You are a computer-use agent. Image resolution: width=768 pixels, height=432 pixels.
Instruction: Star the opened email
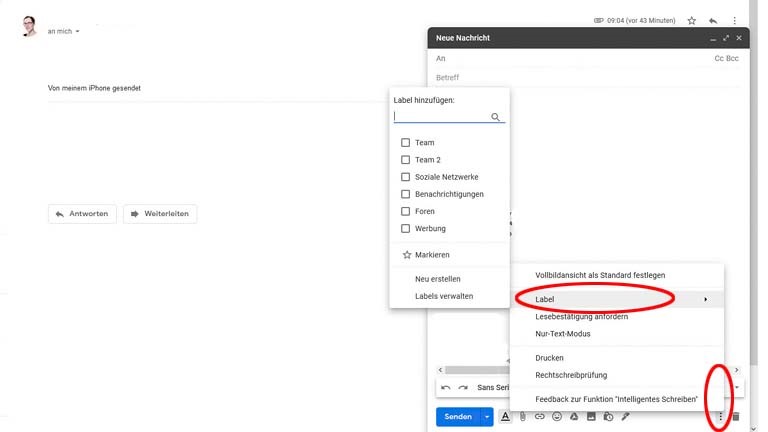pos(691,20)
